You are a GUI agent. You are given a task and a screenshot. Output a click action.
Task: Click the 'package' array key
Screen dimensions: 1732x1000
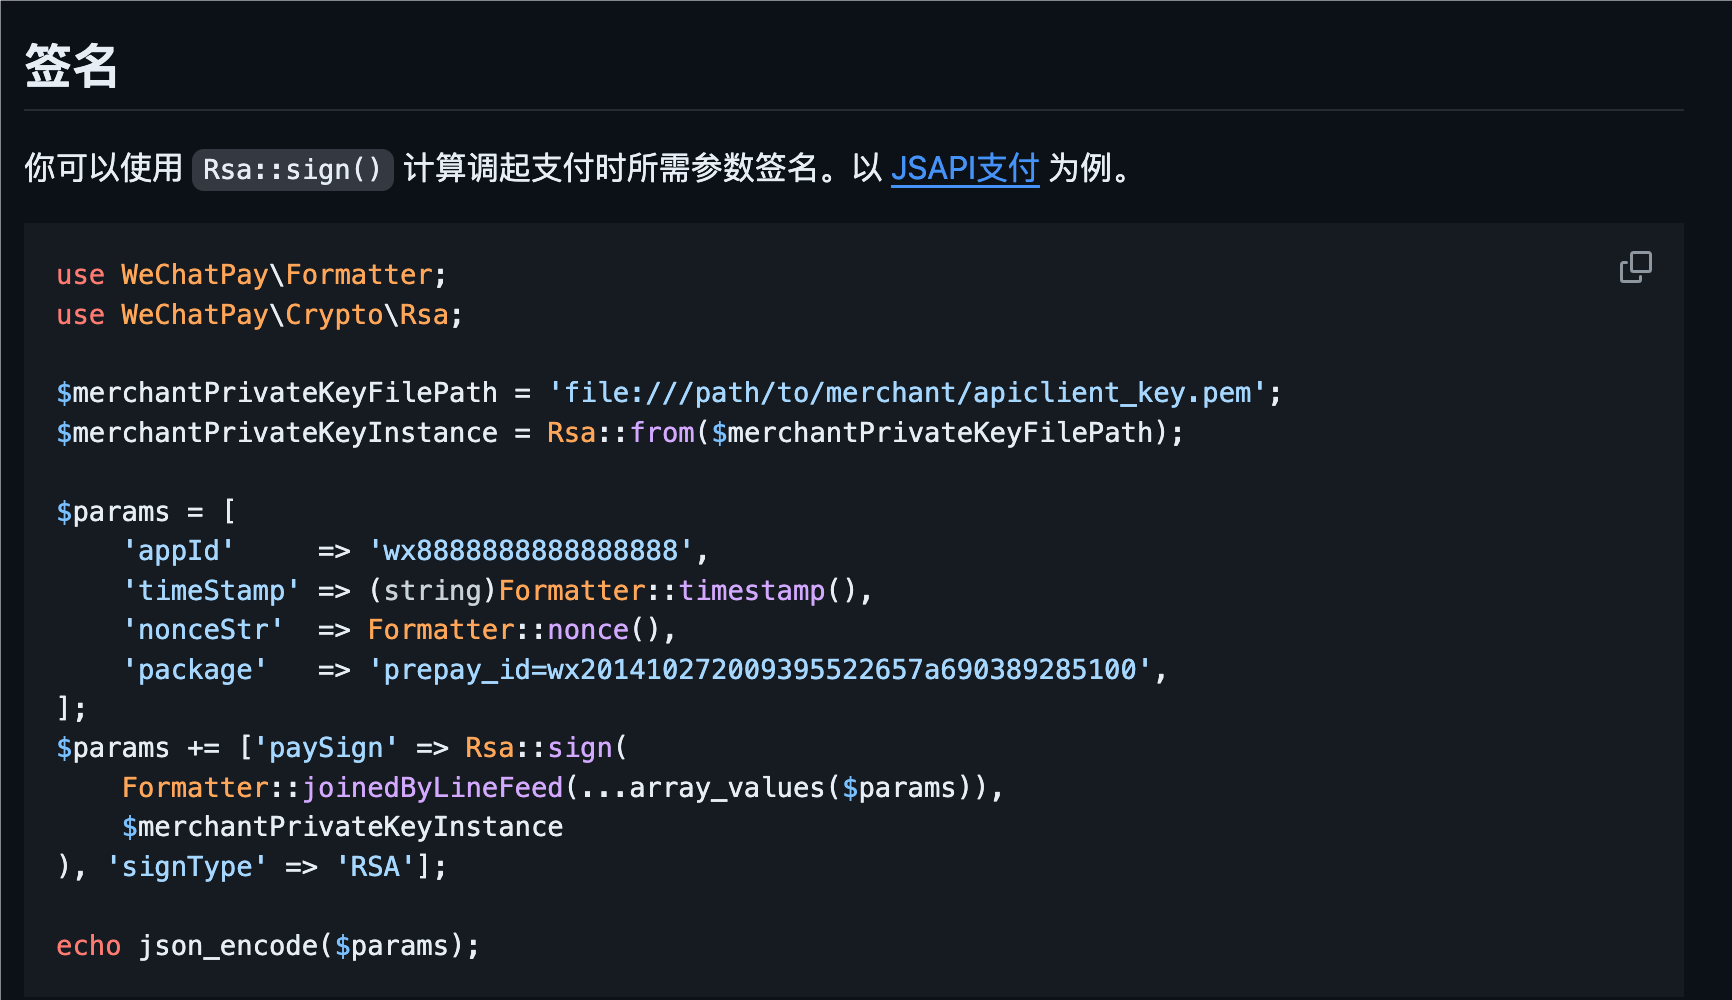195,670
